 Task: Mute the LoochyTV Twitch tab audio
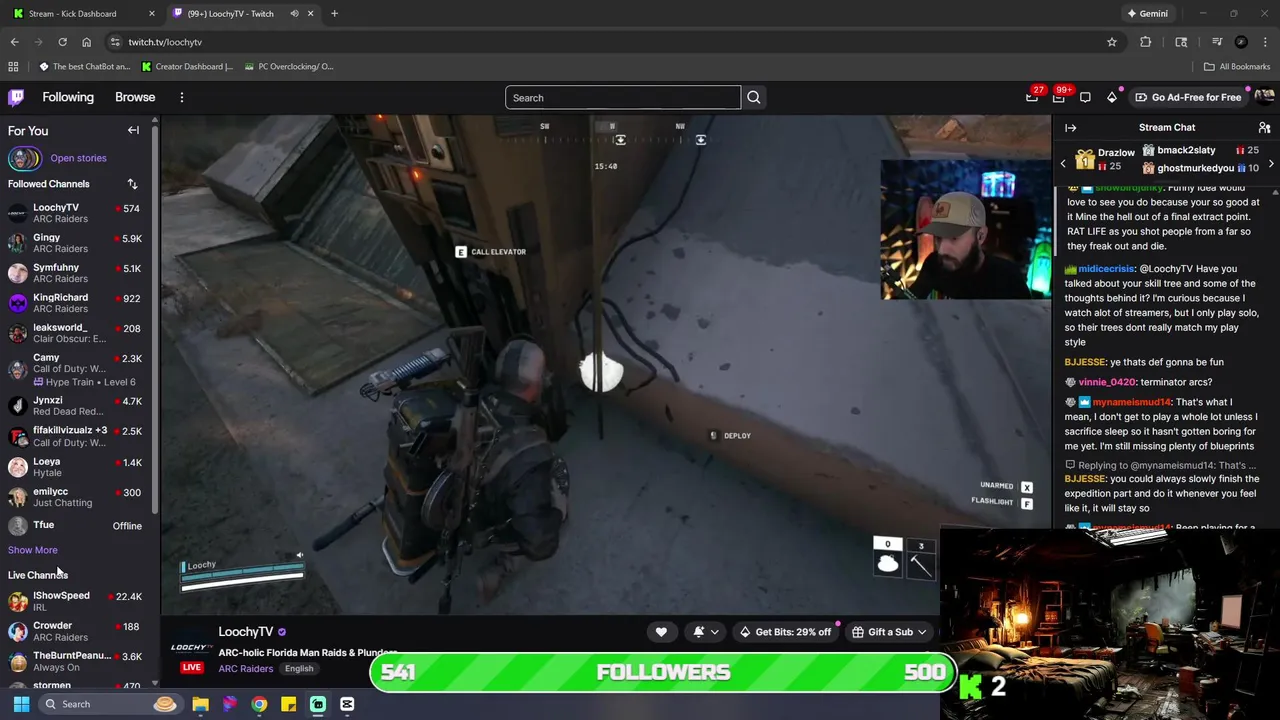[294, 14]
